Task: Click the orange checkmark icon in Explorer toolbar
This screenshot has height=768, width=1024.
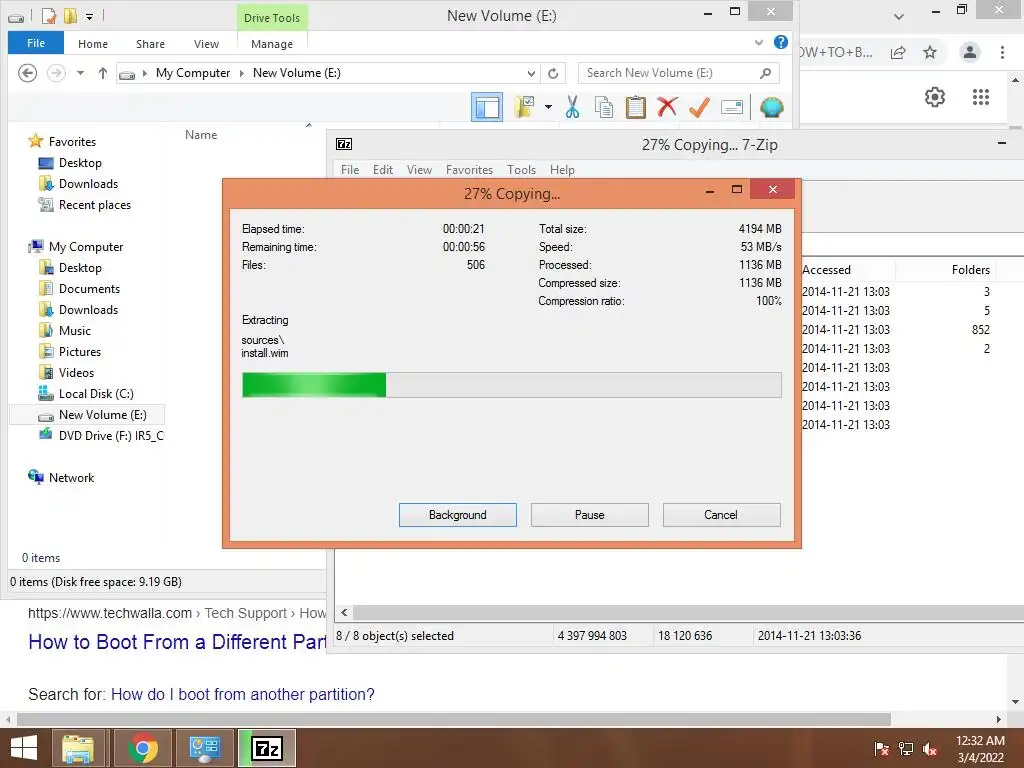Action: [x=699, y=107]
